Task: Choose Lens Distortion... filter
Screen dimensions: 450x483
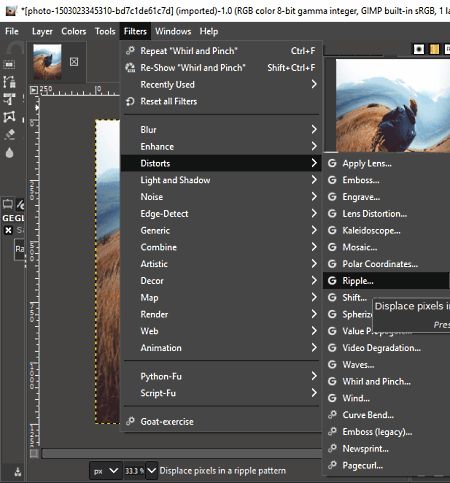Action: [387, 214]
